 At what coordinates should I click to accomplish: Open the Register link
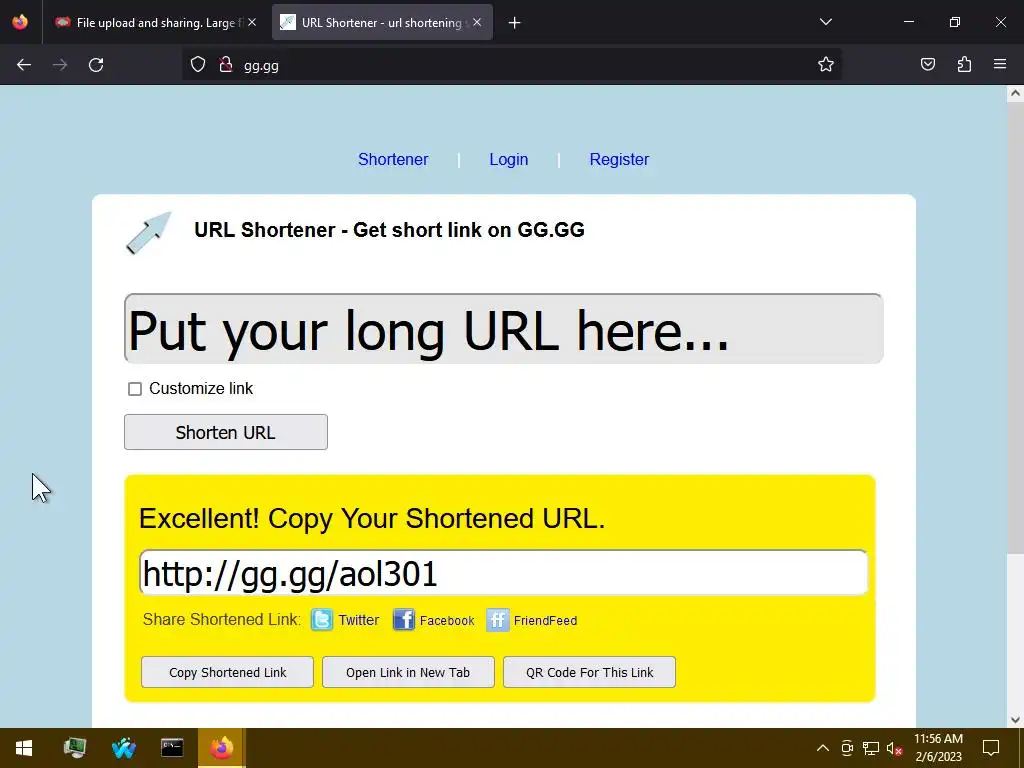(x=619, y=159)
